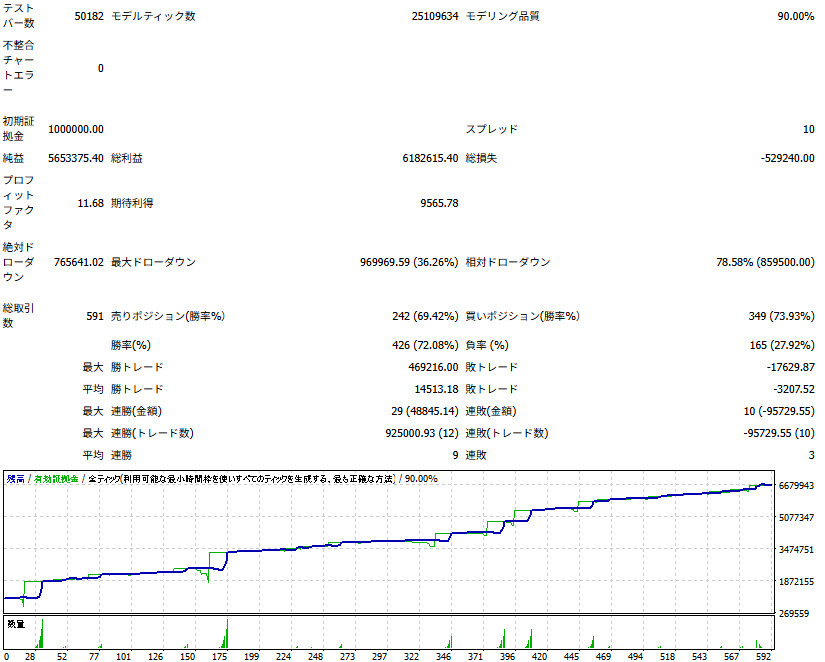Select the largest loss trade -17629.87
This screenshot has height=662, width=825.
click(x=790, y=367)
